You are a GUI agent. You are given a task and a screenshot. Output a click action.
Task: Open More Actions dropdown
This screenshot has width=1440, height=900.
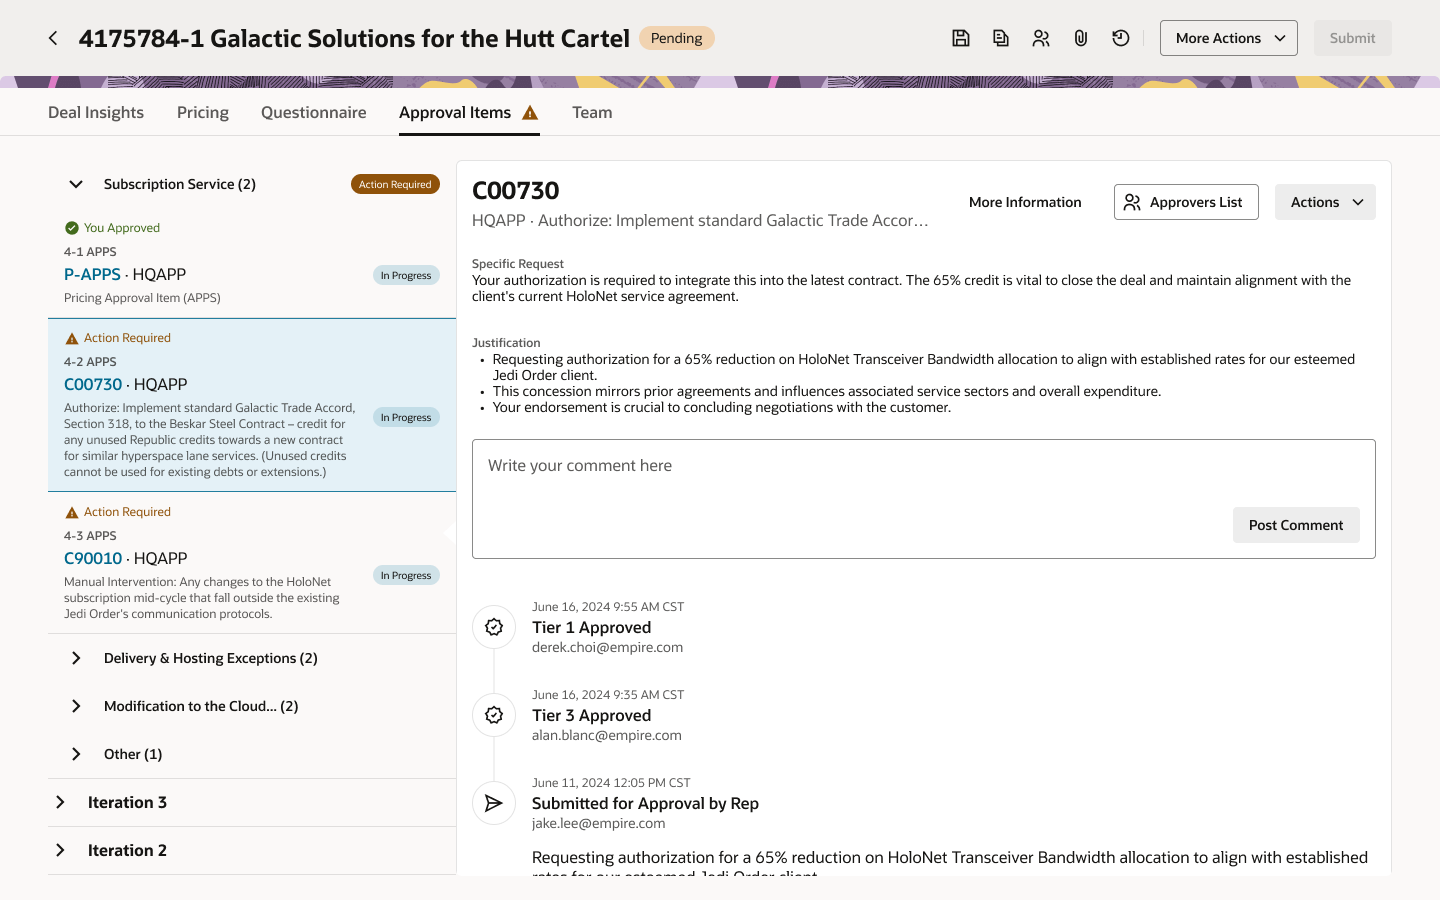(x=1229, y=38)
